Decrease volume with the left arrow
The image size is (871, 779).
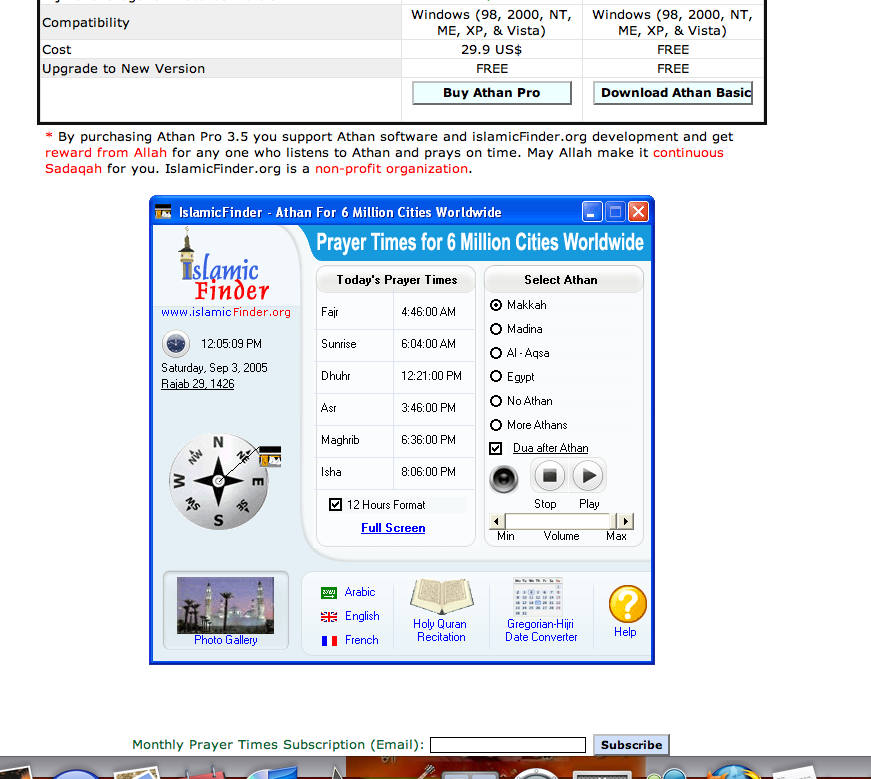tap(497, 521)
